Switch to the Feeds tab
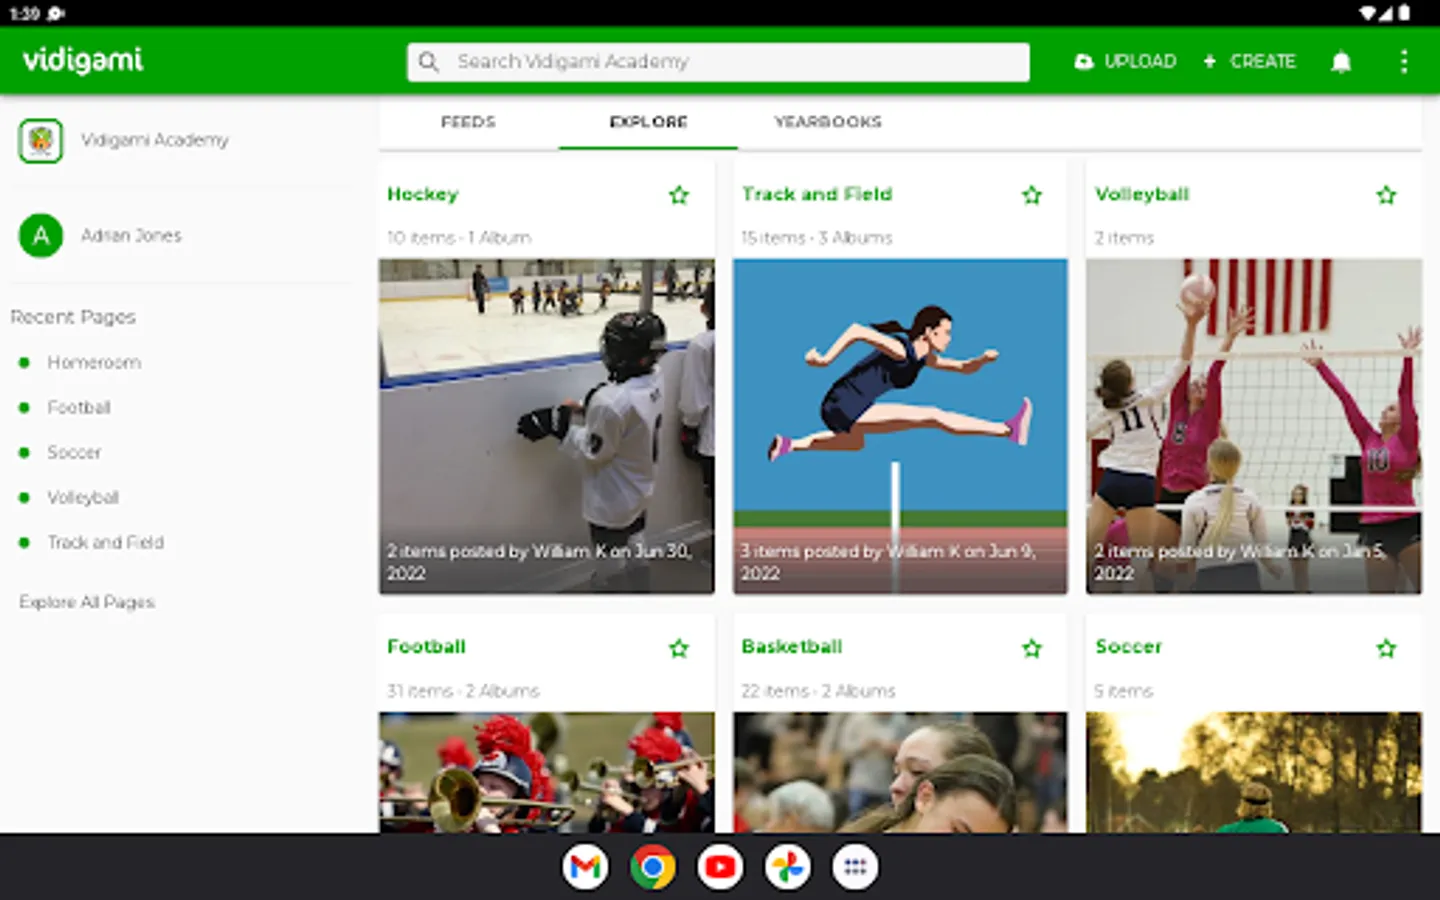Viewport: 1440px width, 900px height. coord(468,122)
